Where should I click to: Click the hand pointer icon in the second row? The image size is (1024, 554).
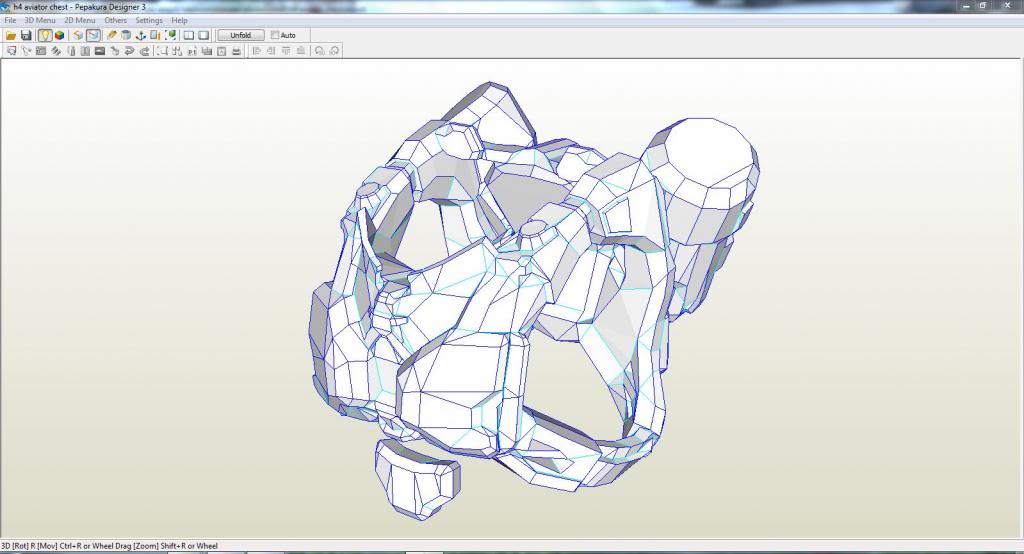pos(114,51)
